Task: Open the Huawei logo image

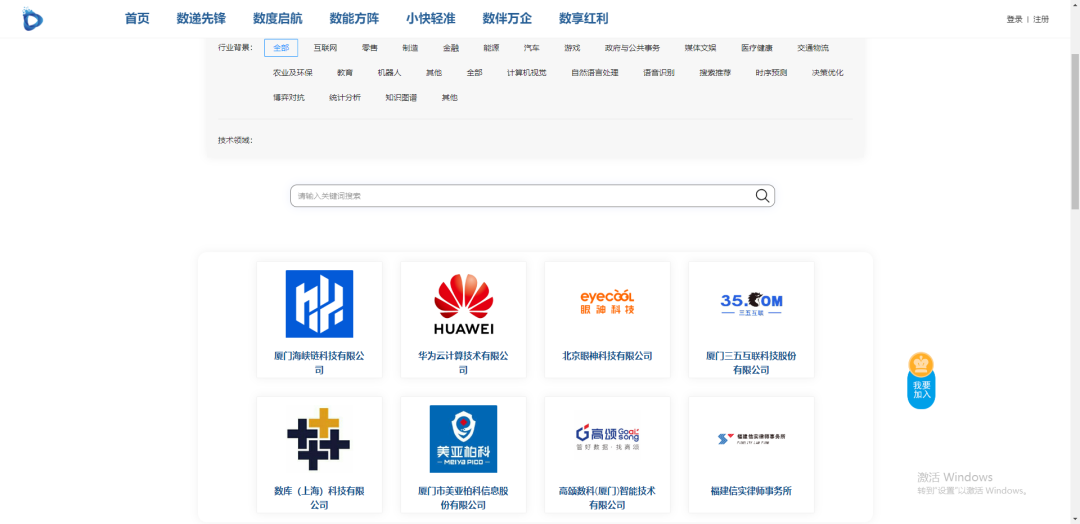Action: click(464, 304)
